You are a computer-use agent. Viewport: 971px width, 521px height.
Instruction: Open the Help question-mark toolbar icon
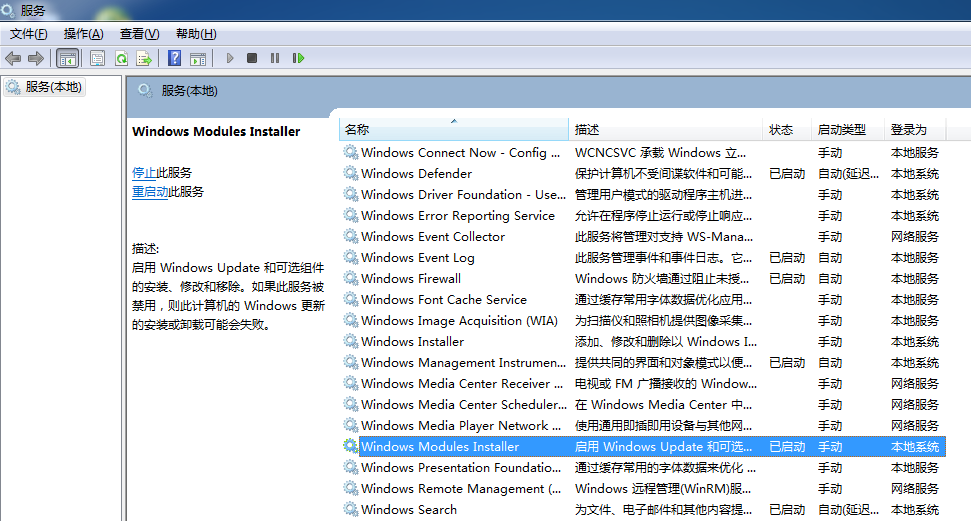point(175,58)
